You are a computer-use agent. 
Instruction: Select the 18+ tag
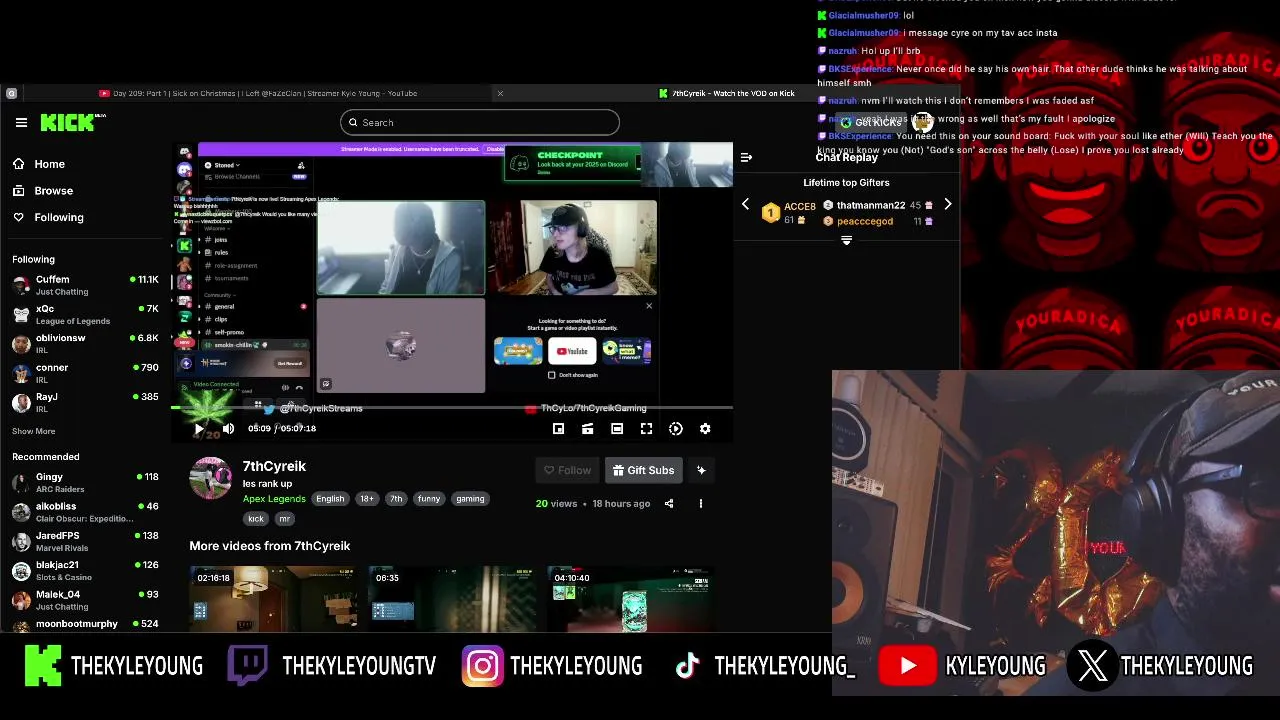point(366,499)
